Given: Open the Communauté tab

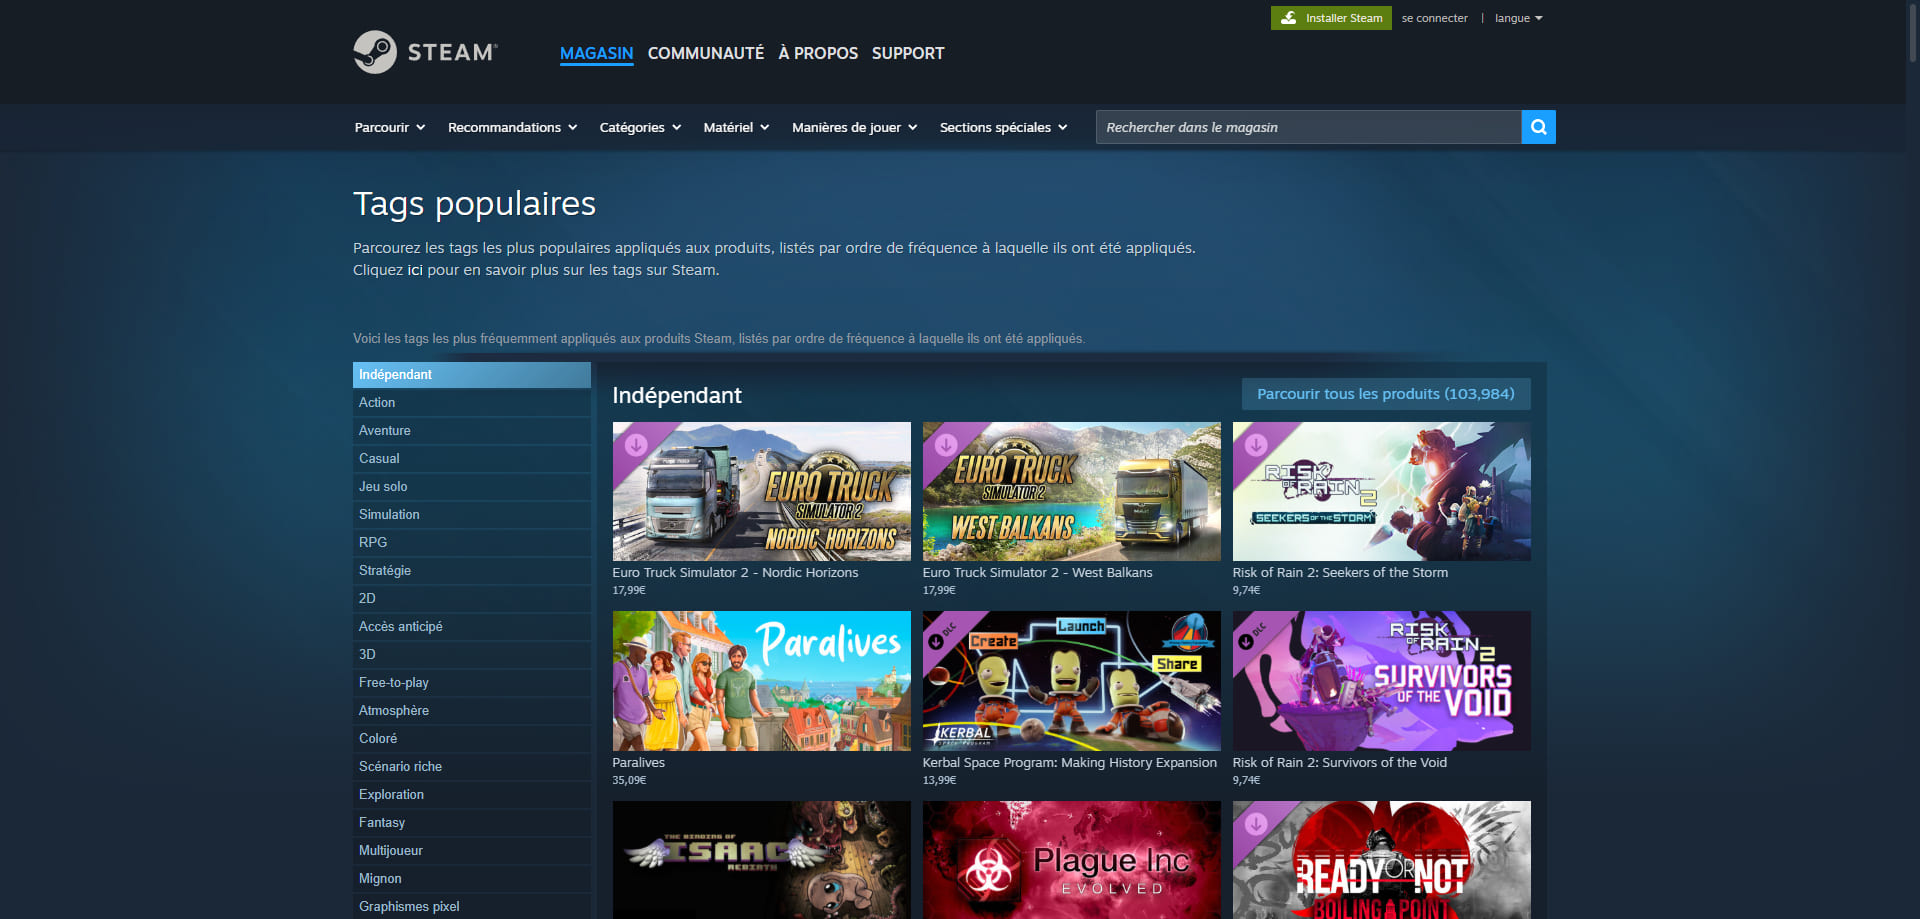Looking at the screenshot, I should 706,53.
